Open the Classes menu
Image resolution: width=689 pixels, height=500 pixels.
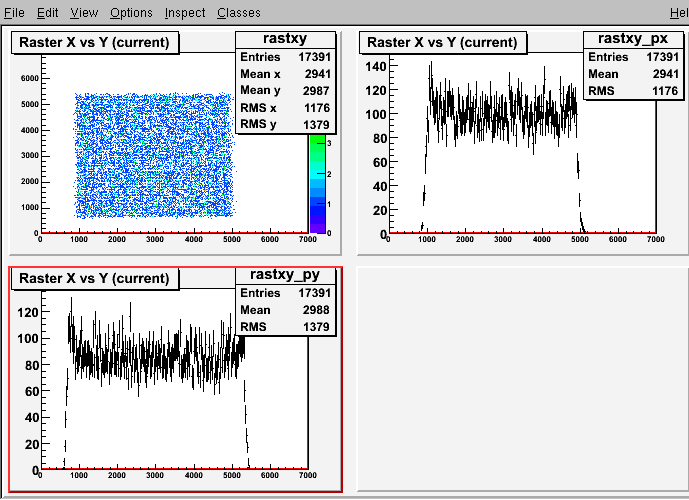[239, 13]
